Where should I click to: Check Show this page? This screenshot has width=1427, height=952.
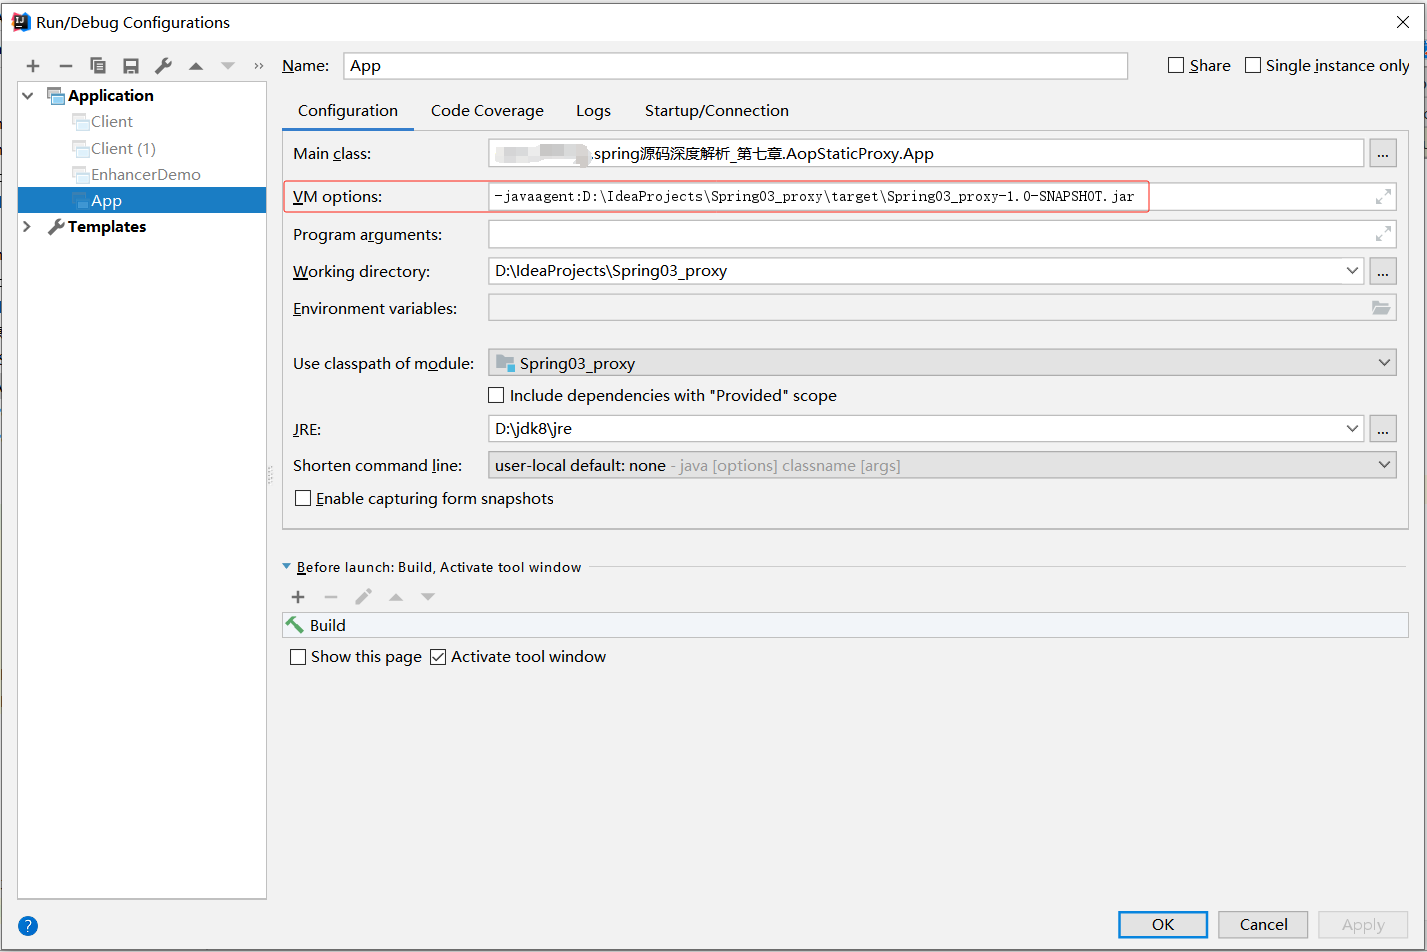[298, 657]
